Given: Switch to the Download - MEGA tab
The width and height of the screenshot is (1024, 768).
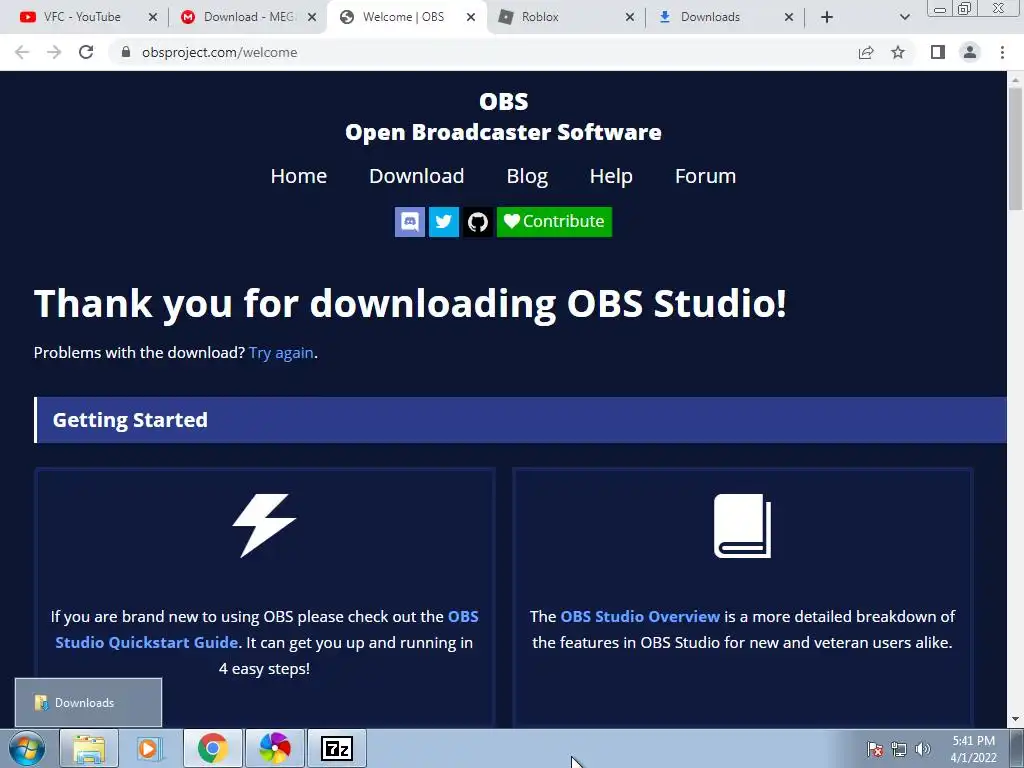Looking at the screenshot, I should [x=249, y=17].
